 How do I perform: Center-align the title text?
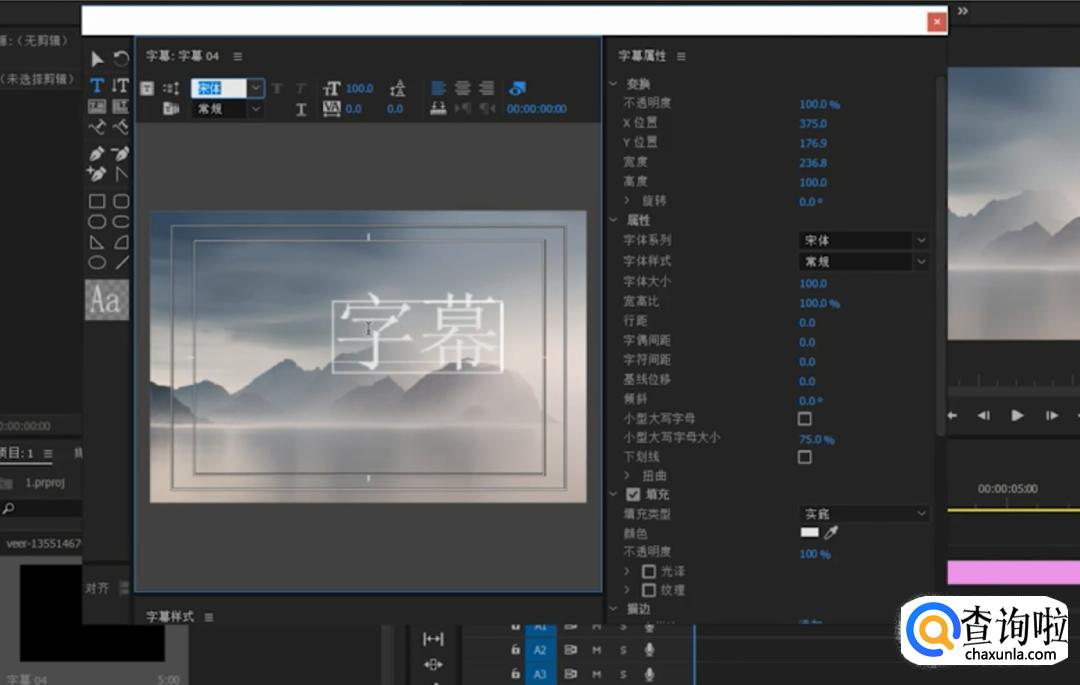click(x=462, y=88)
